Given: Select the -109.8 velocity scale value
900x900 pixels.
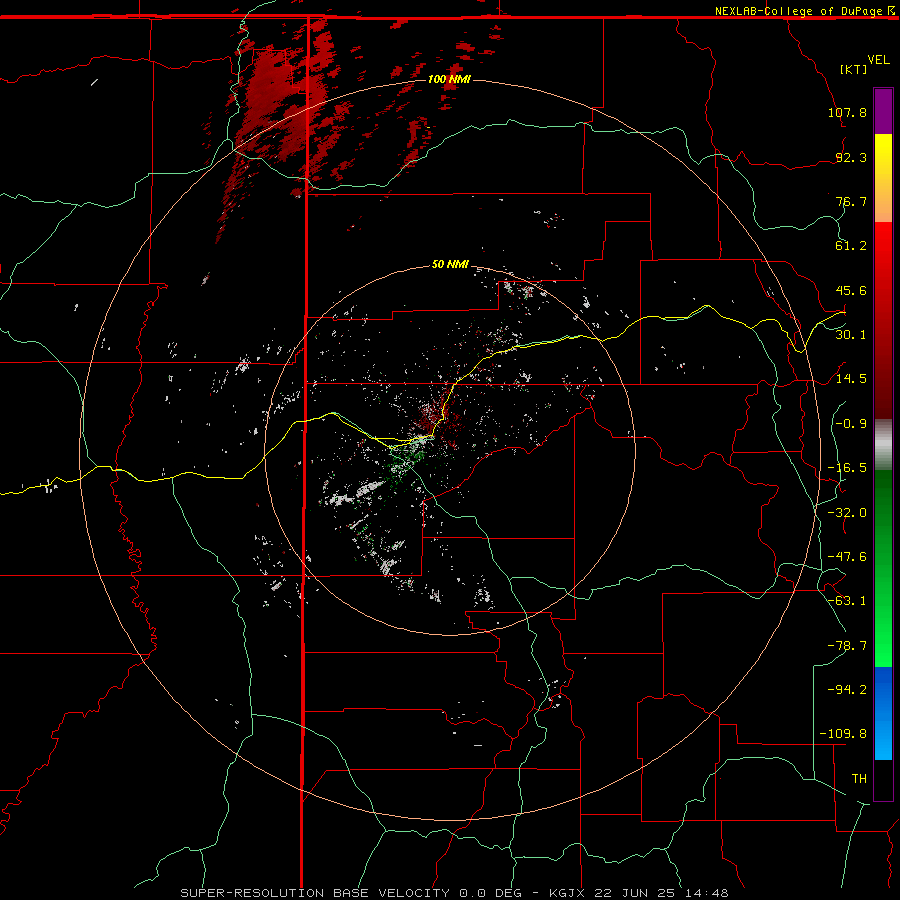Looking at the screenshot, I should click(843, 734).
